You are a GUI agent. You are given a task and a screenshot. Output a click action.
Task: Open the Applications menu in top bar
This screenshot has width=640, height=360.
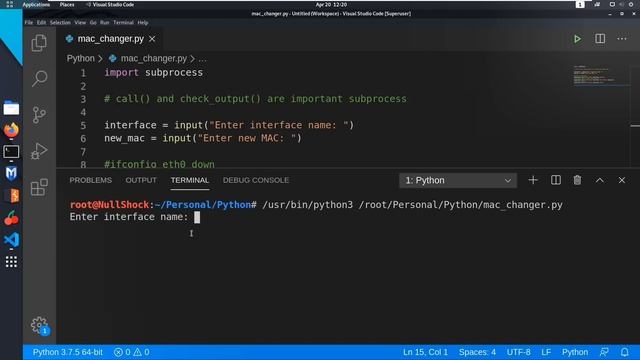36,4
